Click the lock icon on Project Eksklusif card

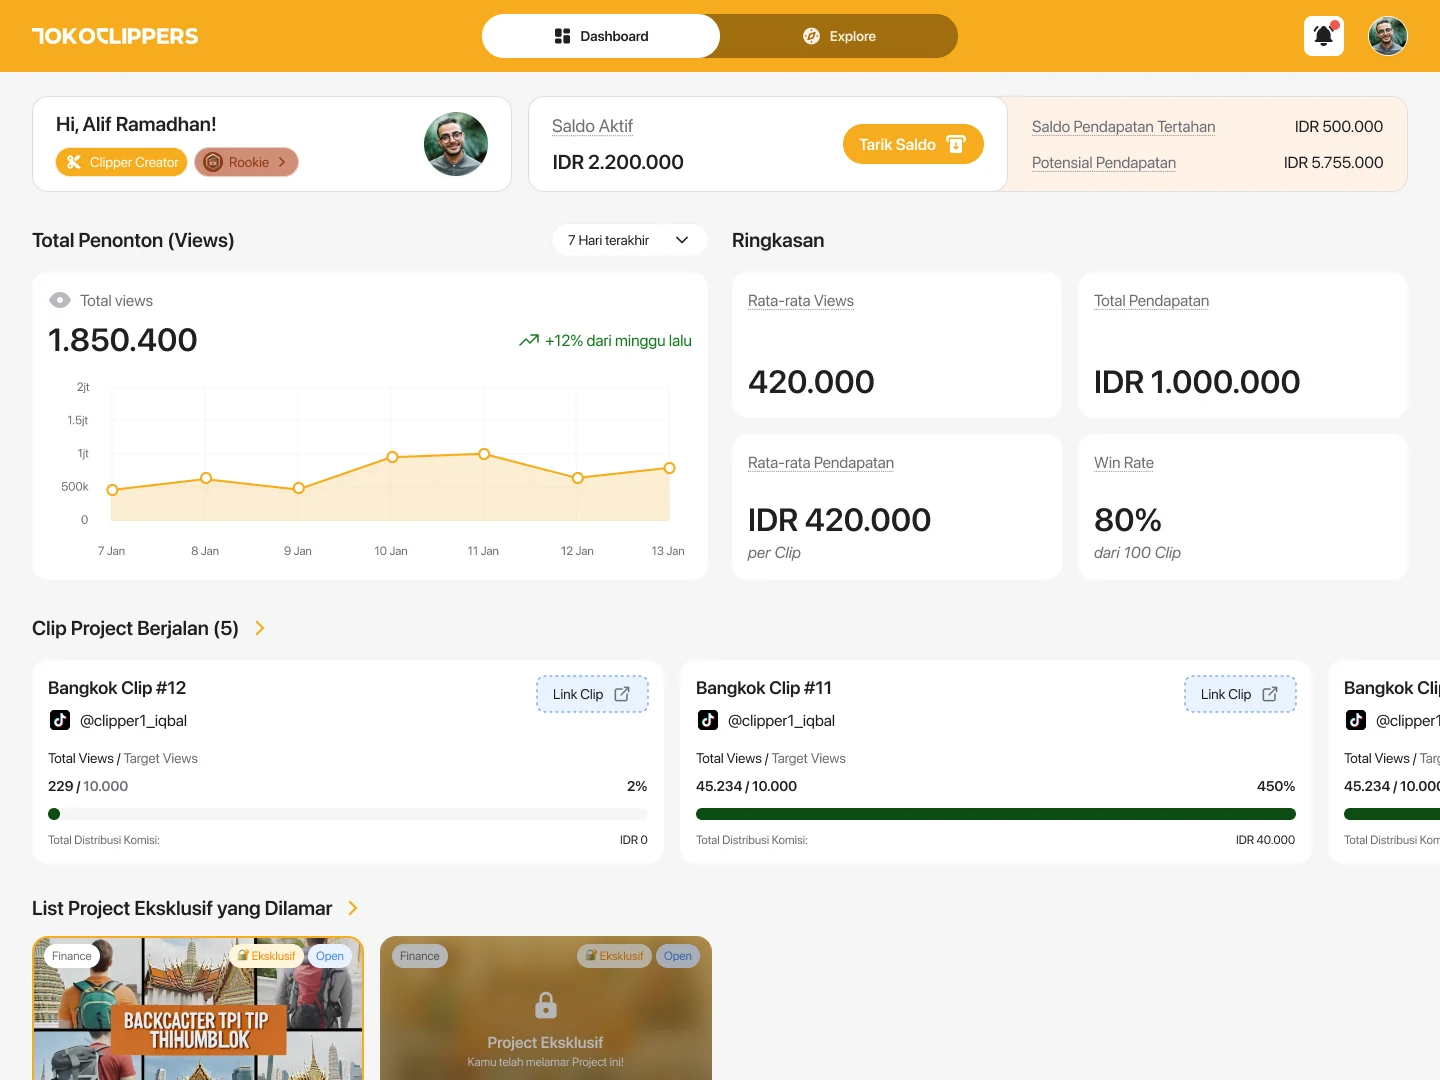pos(546,1004)
